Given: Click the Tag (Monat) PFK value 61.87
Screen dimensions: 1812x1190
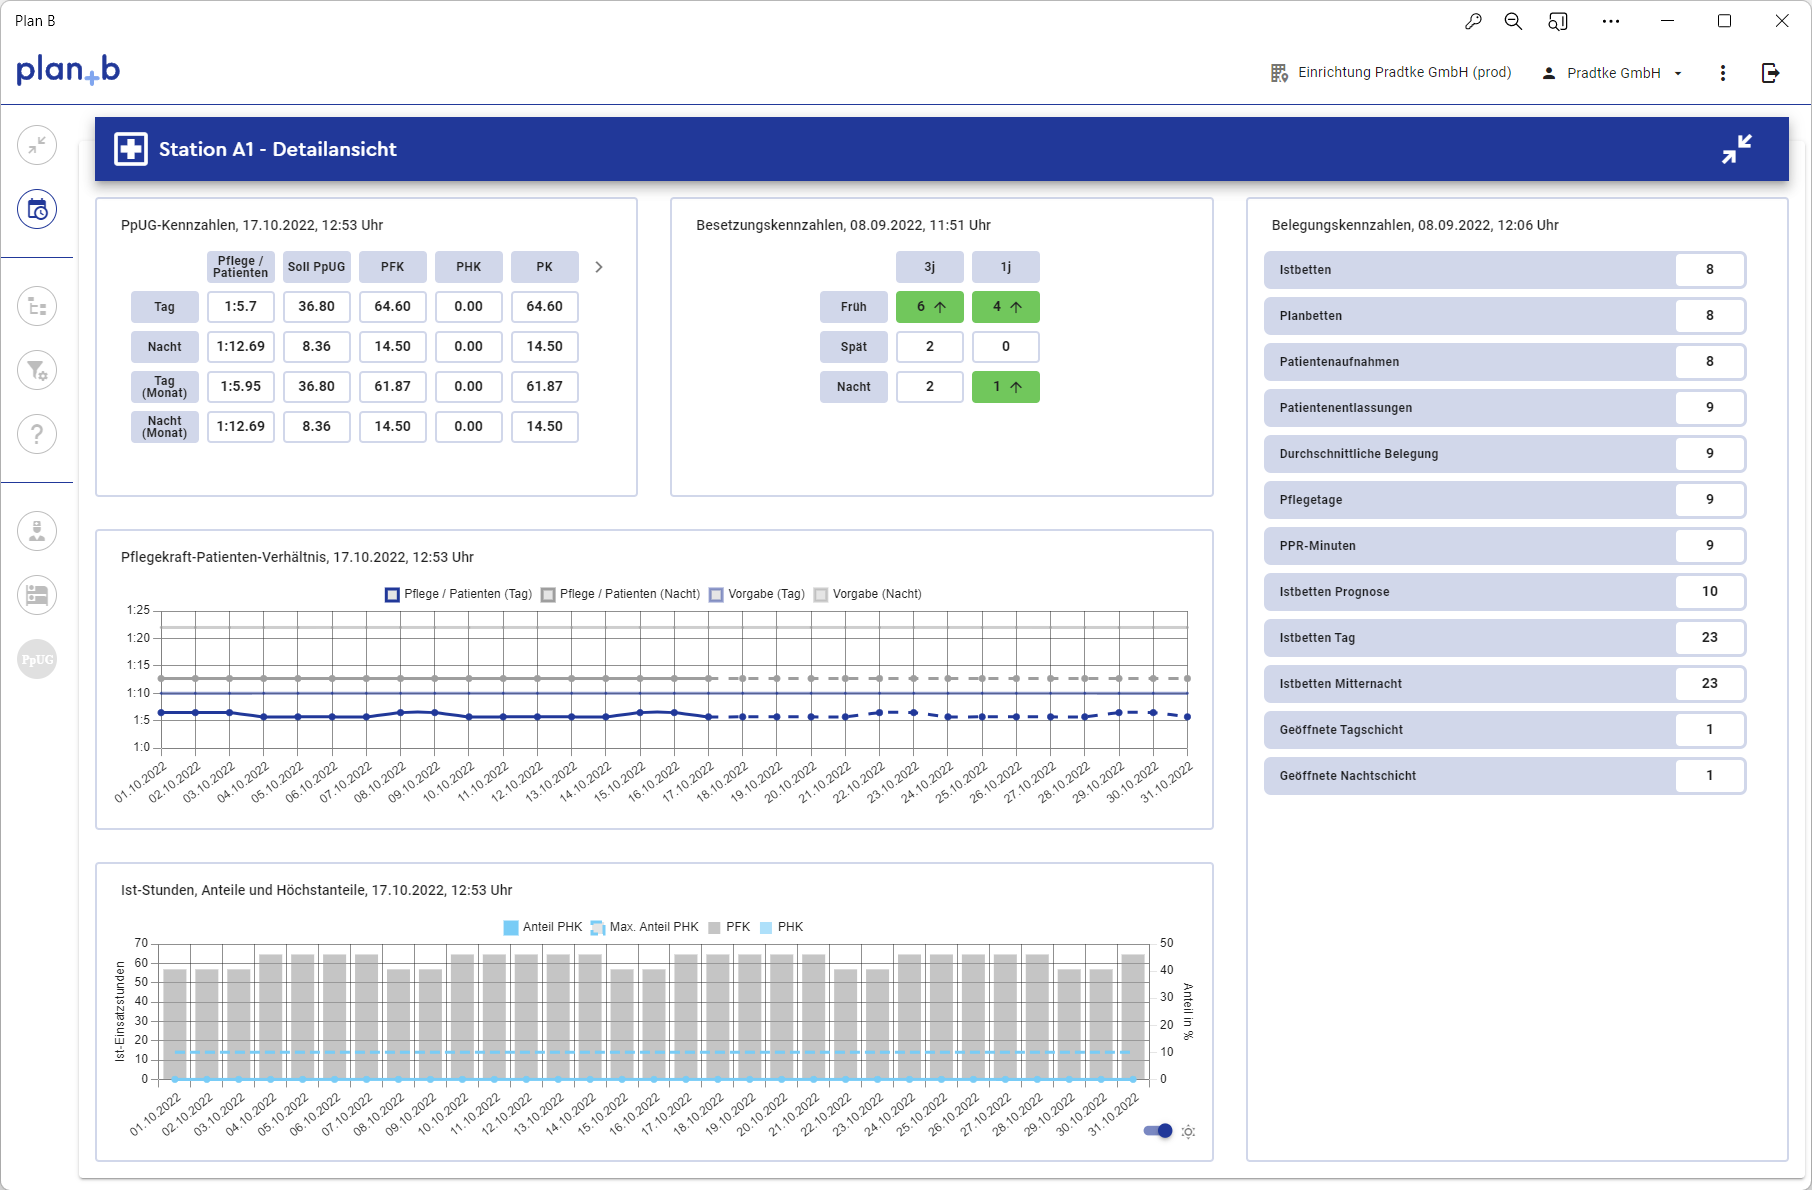Looking at the screenshot, I should click(393, 387).
